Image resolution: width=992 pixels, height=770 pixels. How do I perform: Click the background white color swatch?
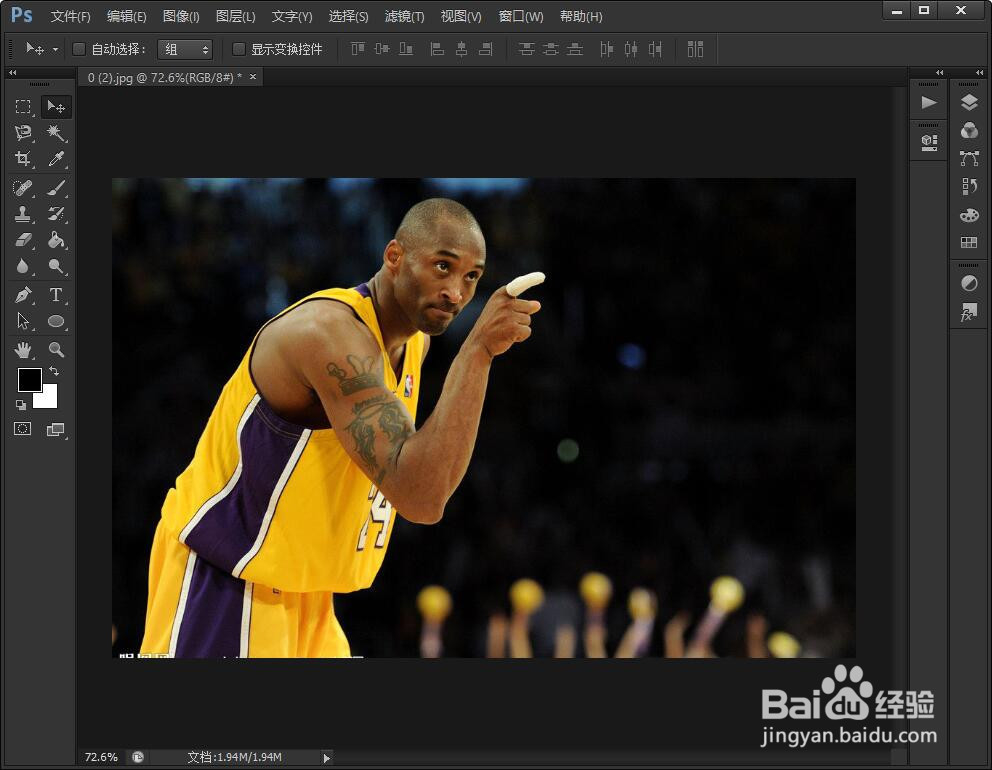(49, 399)
